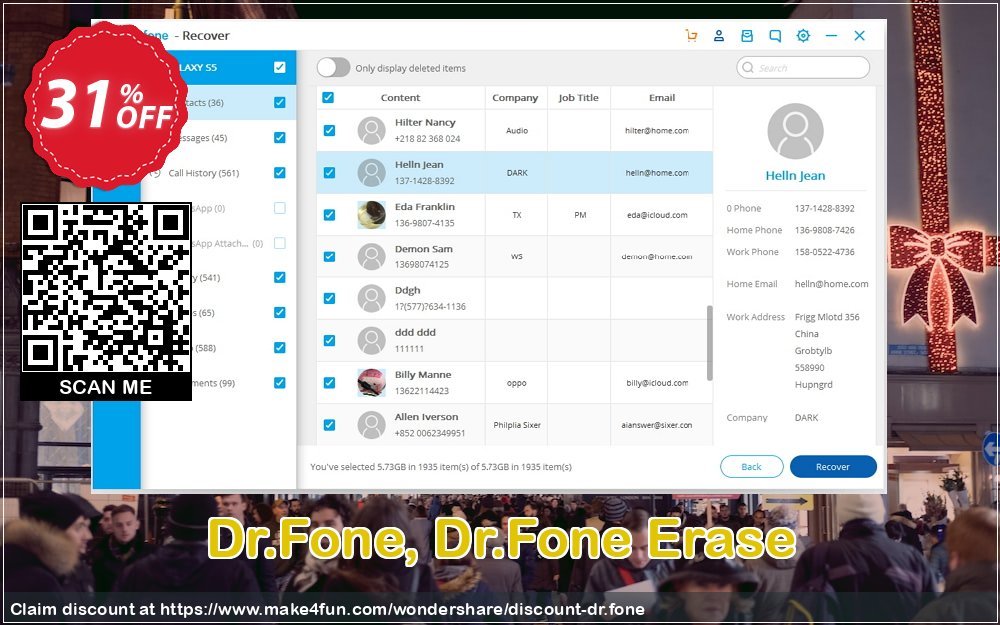Click the Content column header

coord(400,98)
